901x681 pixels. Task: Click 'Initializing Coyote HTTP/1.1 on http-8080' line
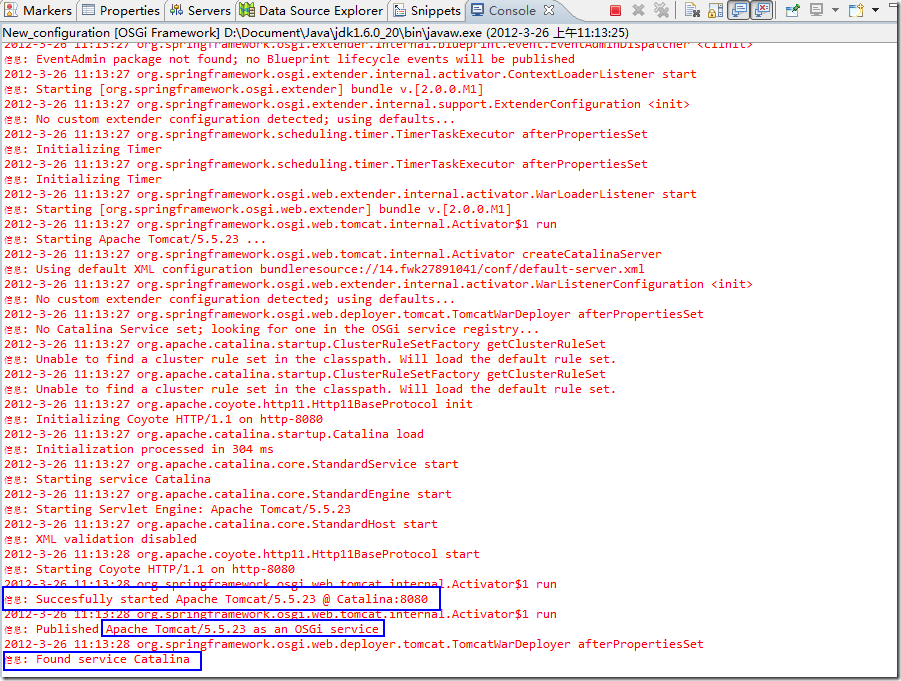point(164,420)
